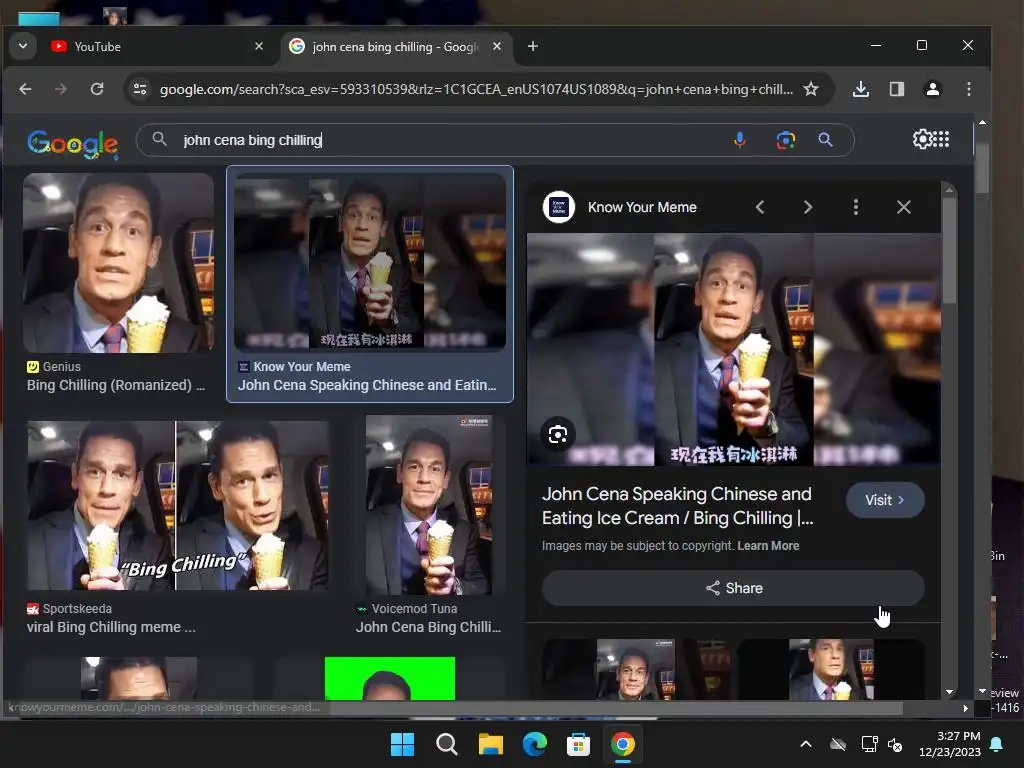The height and width of the screenshot is (768, 1024).
Task: Open Voicemod Tuna image result
Action: [428, 505]
